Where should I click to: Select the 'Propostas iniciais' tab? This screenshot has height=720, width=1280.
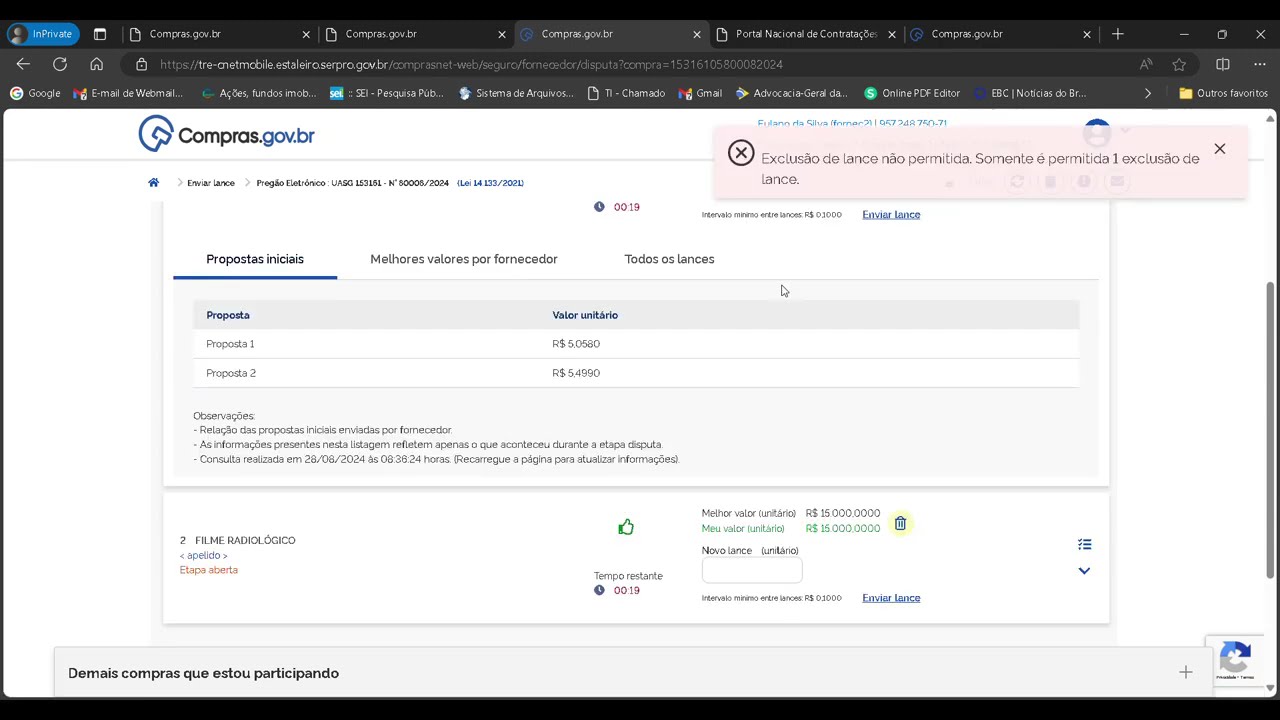[x=255, y=259]
